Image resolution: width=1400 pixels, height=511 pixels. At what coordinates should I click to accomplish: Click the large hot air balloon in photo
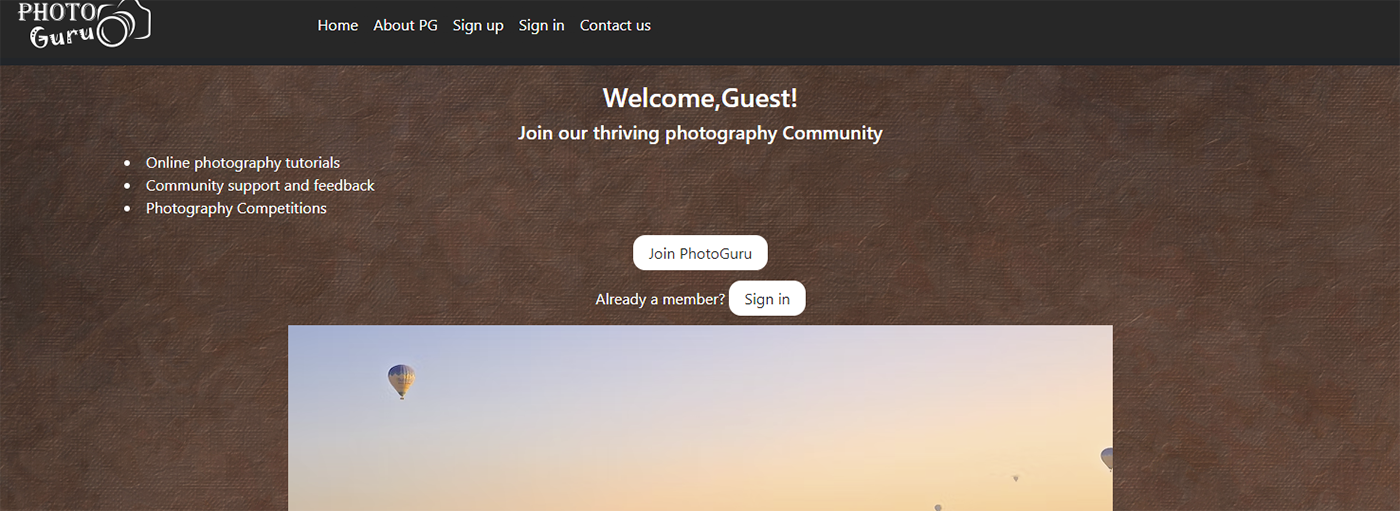click(x=401, y=381)
